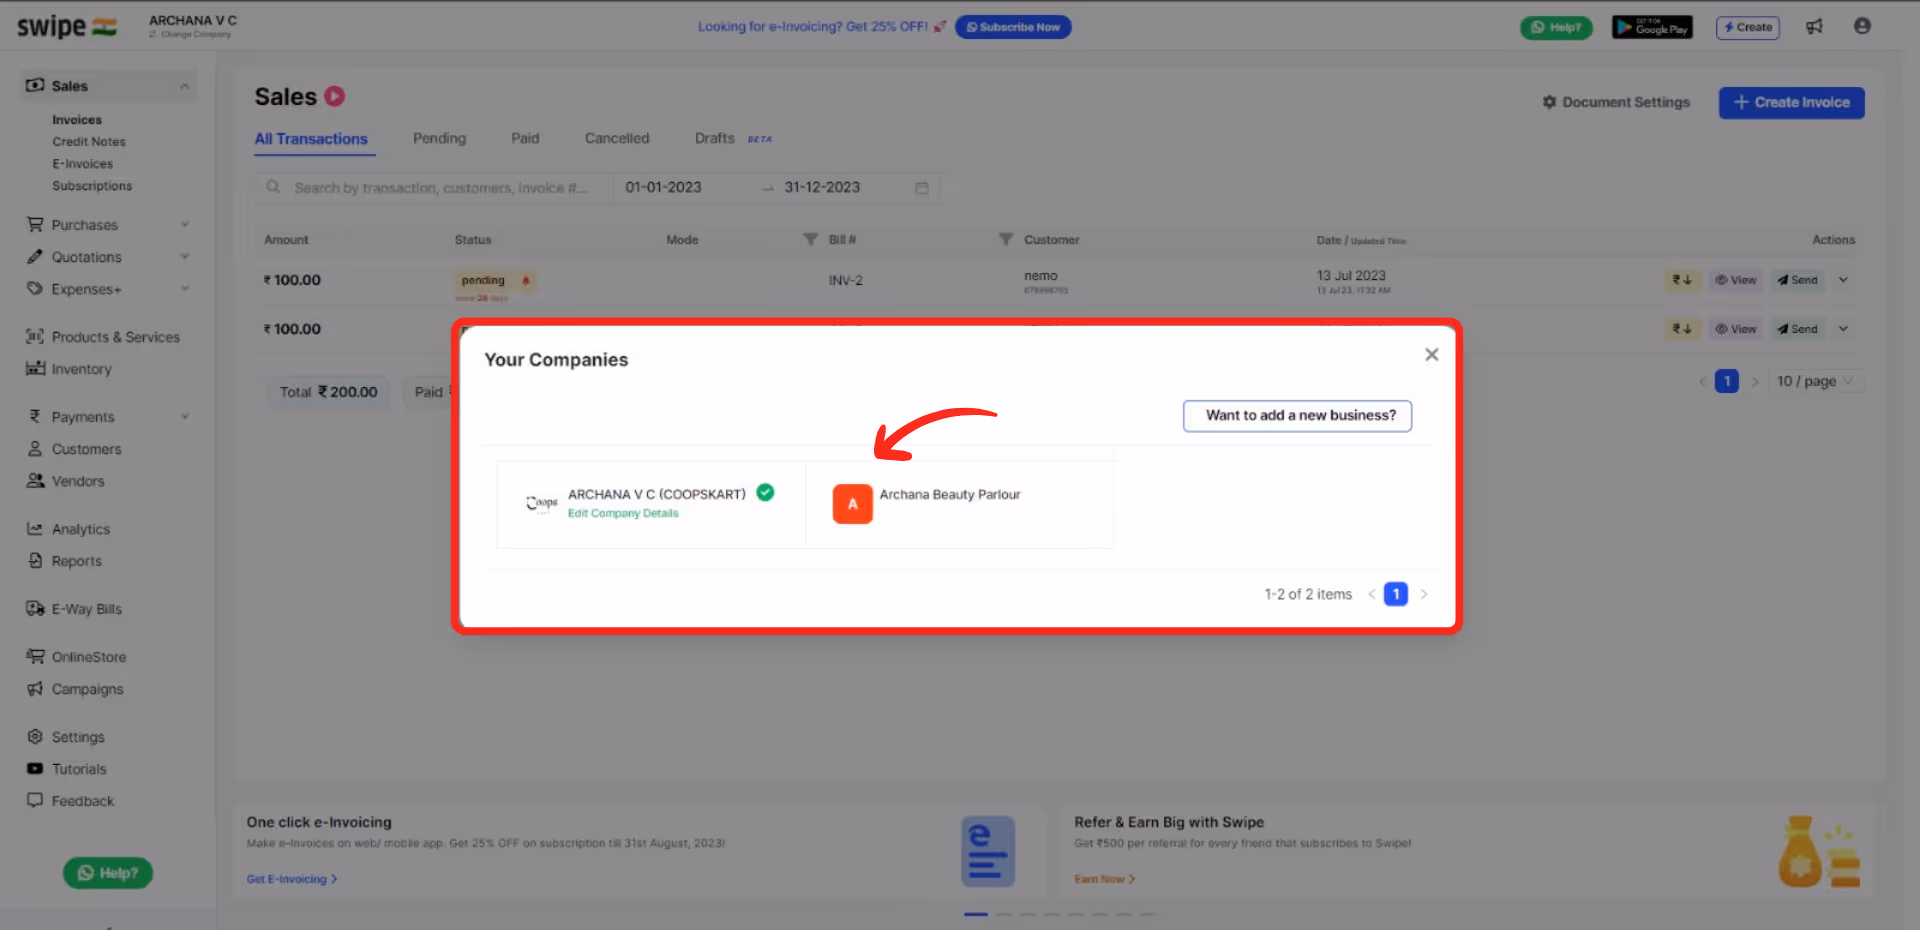
Task: Click the top bar Create button
Action: pos(1748,27)
